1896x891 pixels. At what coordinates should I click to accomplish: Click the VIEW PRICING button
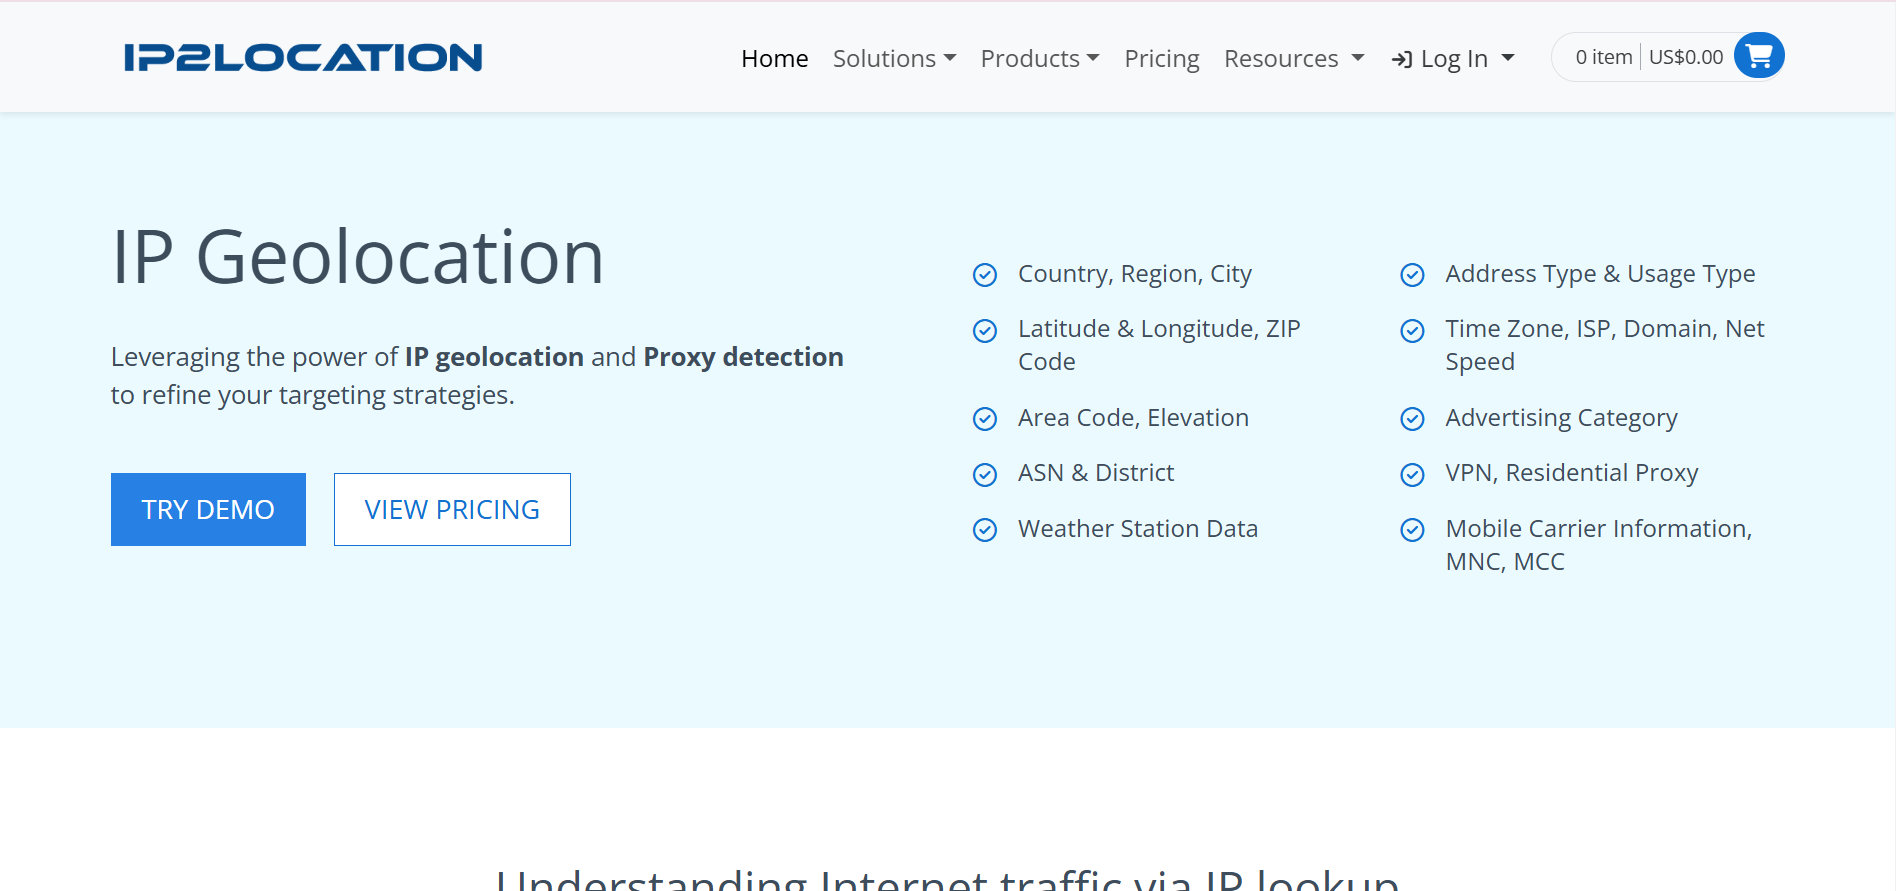[452, 509]
